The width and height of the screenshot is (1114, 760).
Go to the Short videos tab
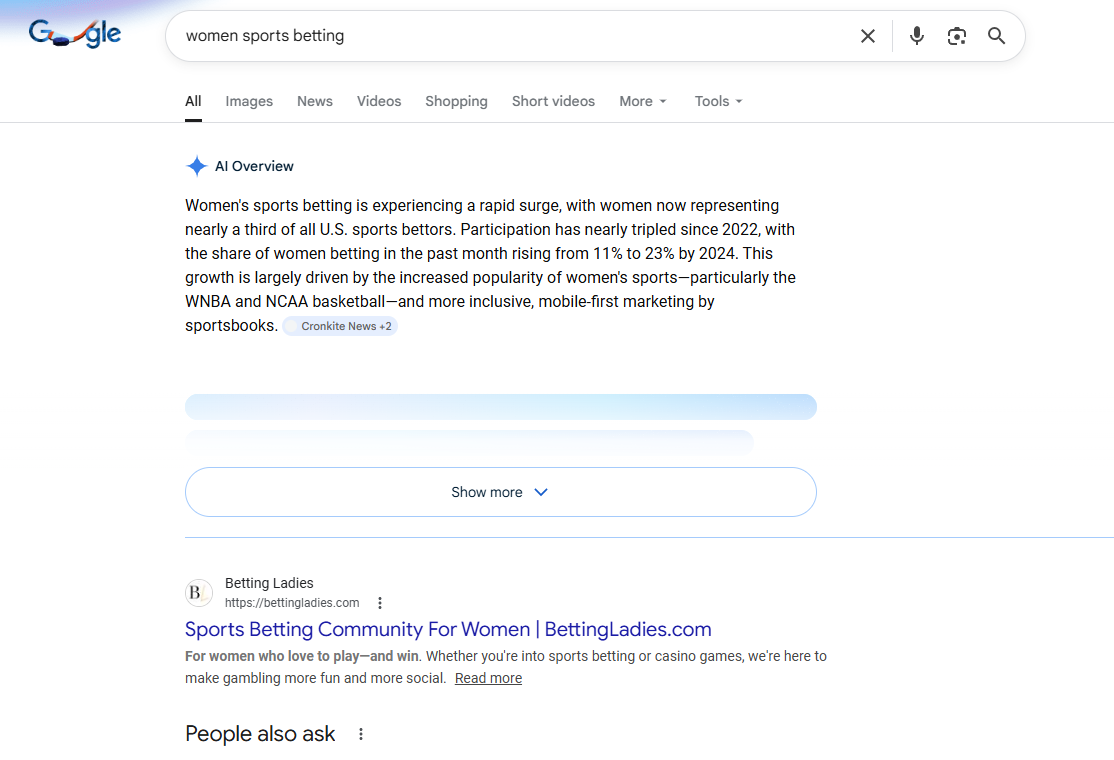[553, 101]
